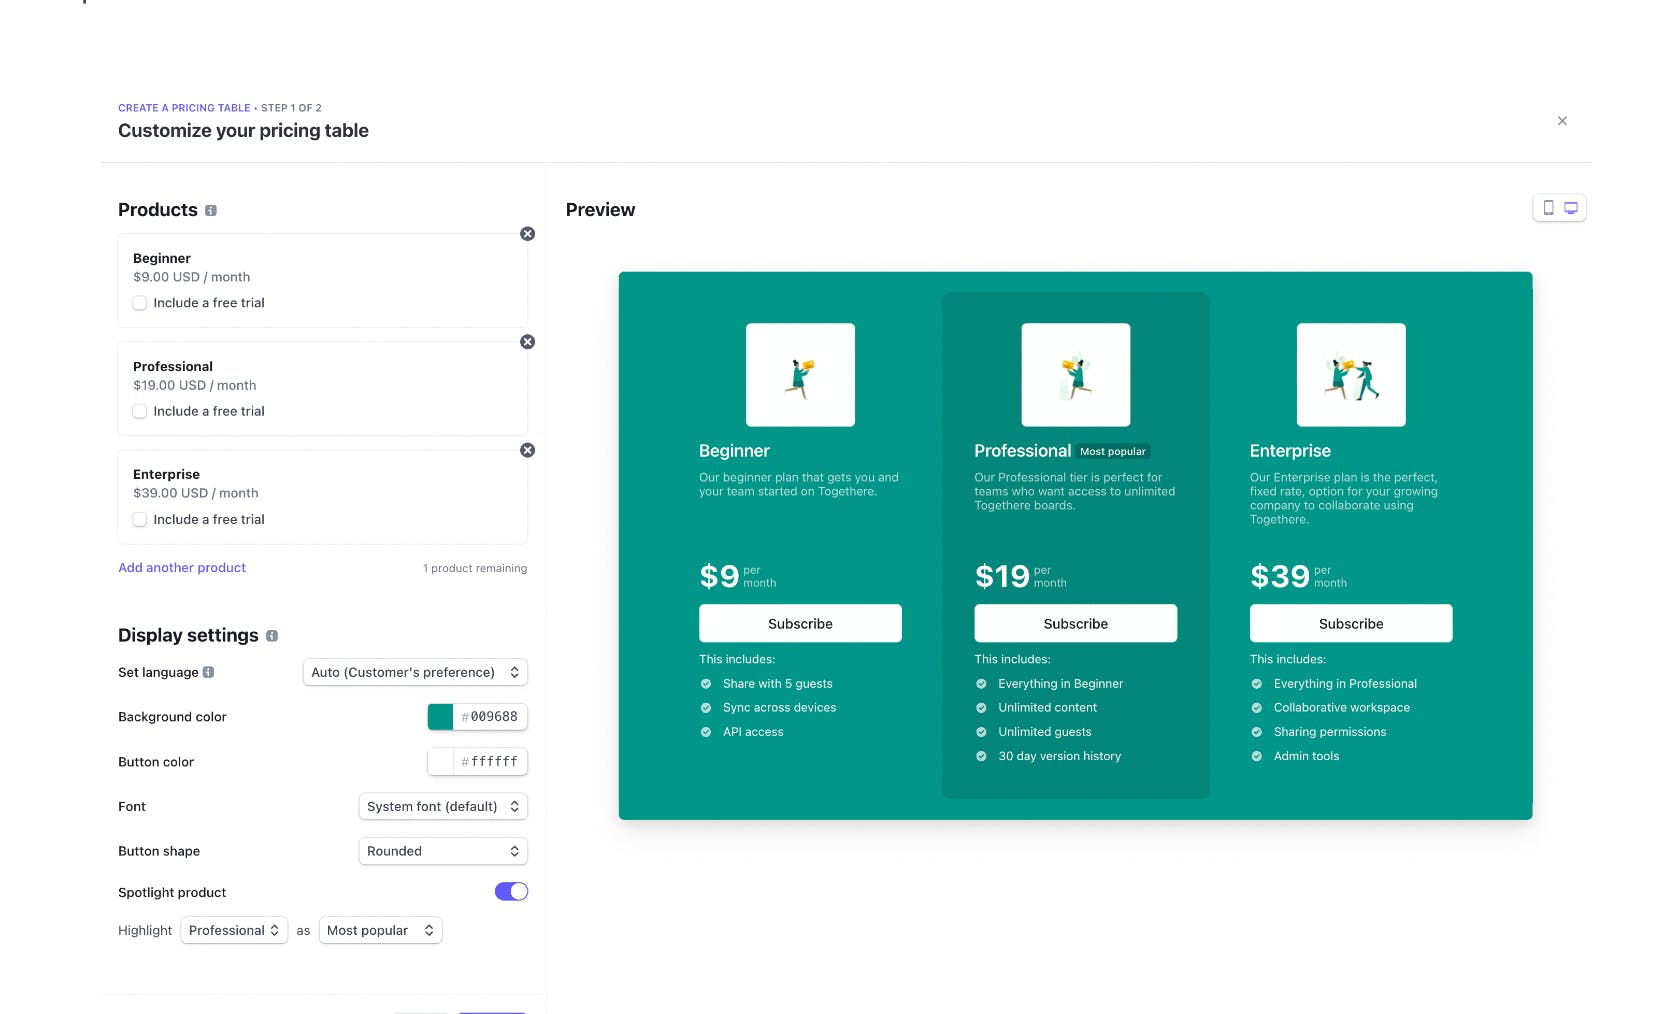Click the Professional plan illustration thumbnail
Screen dimensions: 1658x1014
(1076, 375)
